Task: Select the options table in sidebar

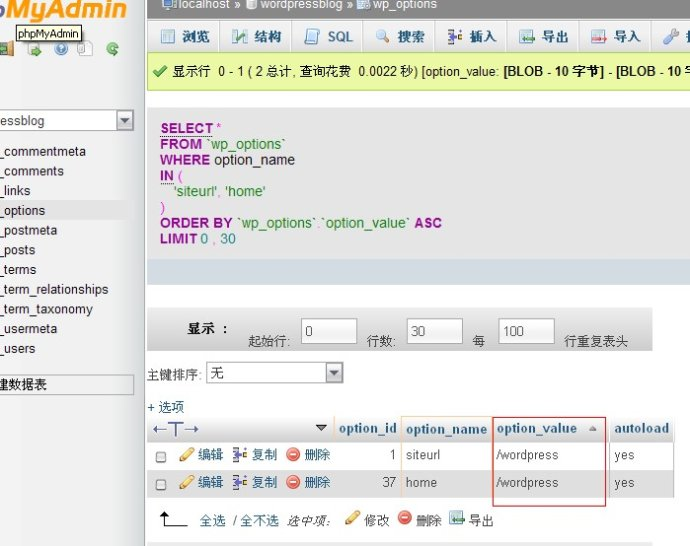Action: (x=23, y=210)
